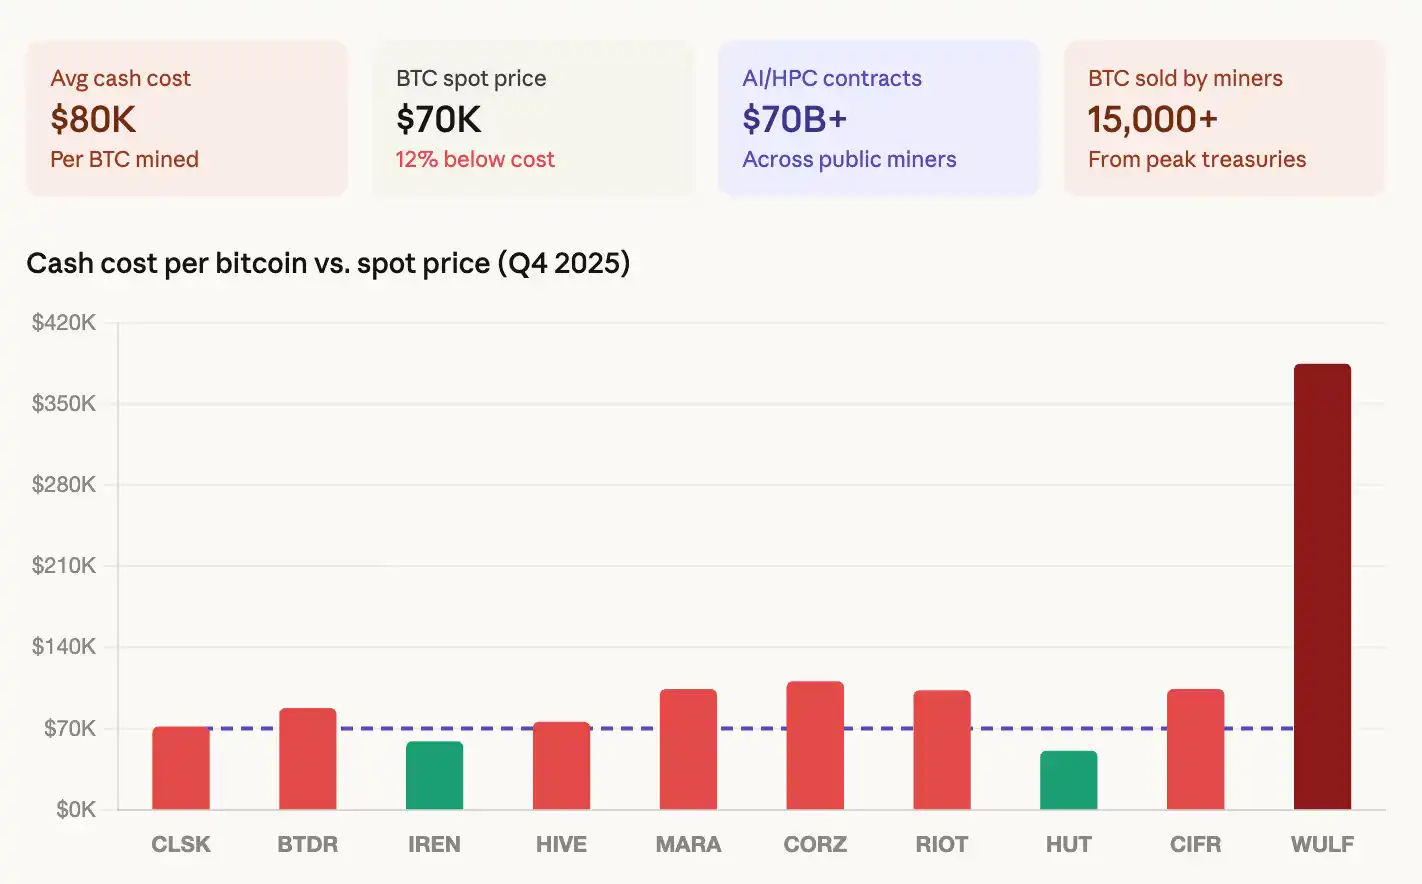1422x884 pixels.
Task: Click the Avg cash cost $80K card
Action: 186,118
